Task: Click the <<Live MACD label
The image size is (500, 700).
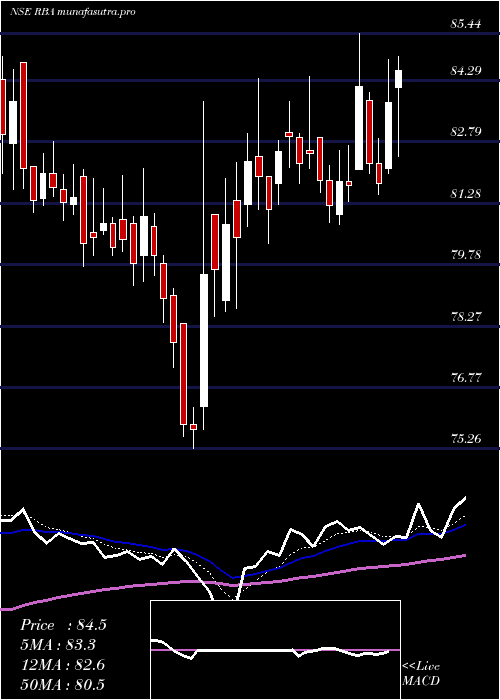Action: (421, 674)
